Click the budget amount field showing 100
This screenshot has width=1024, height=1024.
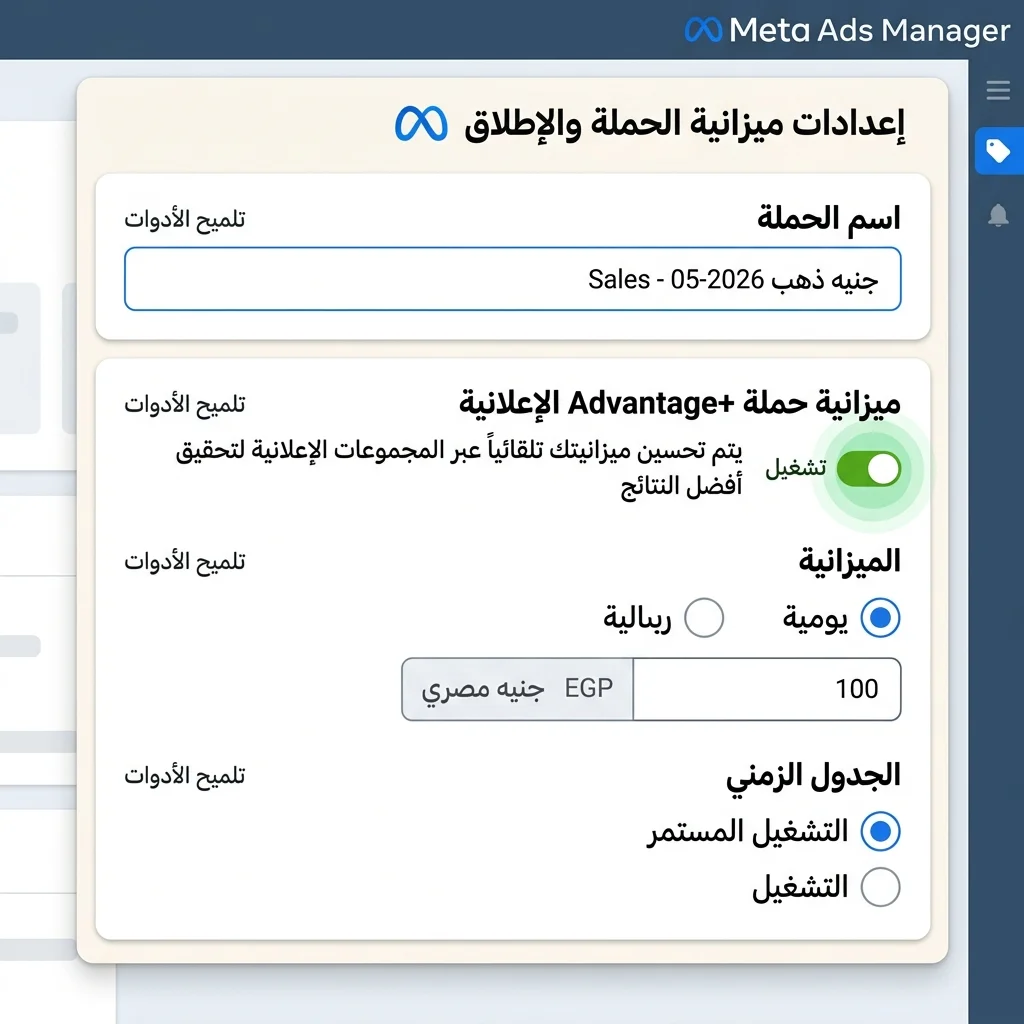point(767,689)
